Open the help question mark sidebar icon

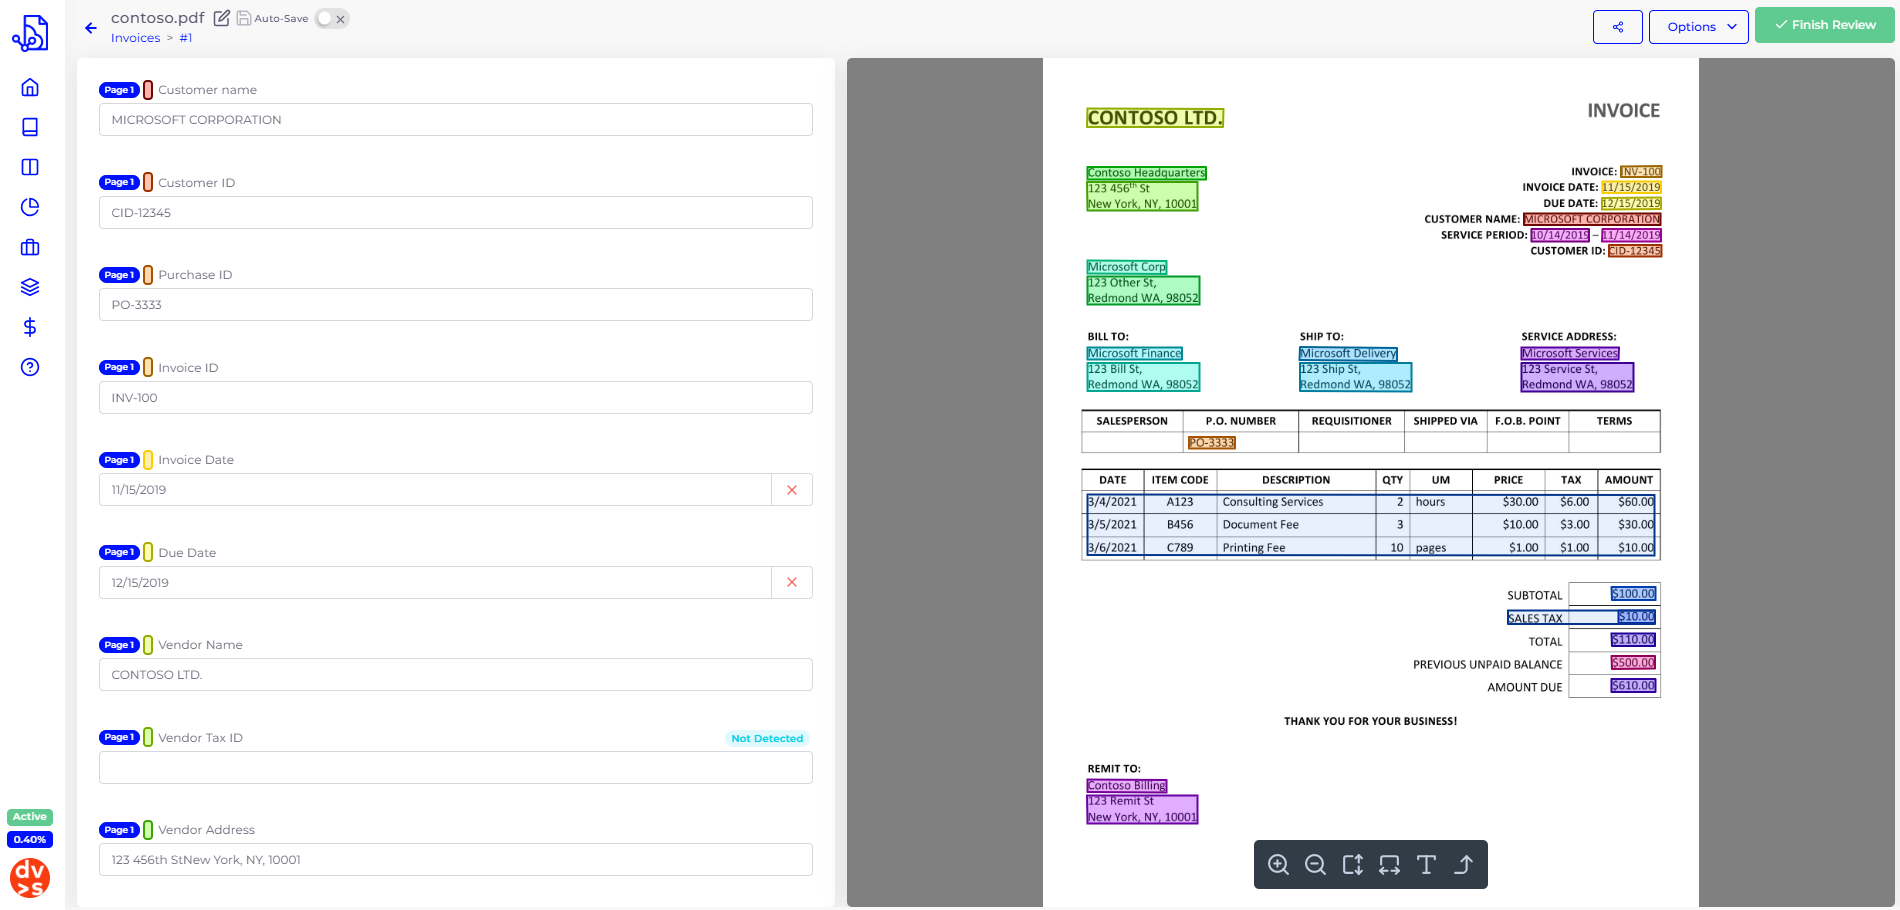[x=30, y=367]
